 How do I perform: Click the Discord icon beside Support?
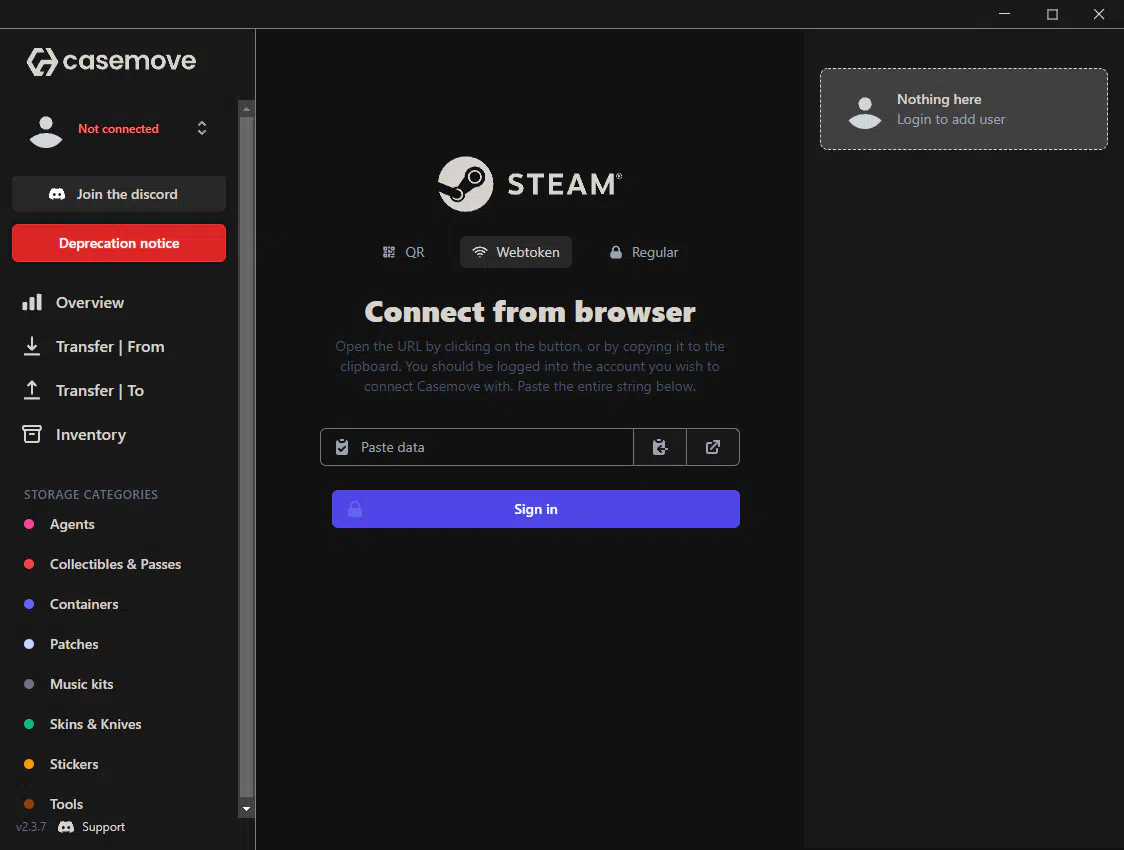(66, 827)
